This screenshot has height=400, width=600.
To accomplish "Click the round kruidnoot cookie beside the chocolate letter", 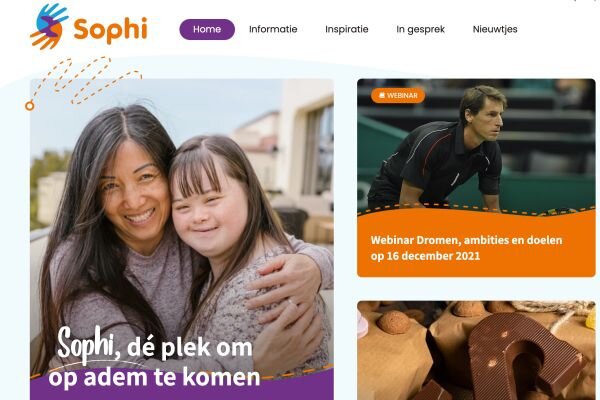I will (393, 321).
